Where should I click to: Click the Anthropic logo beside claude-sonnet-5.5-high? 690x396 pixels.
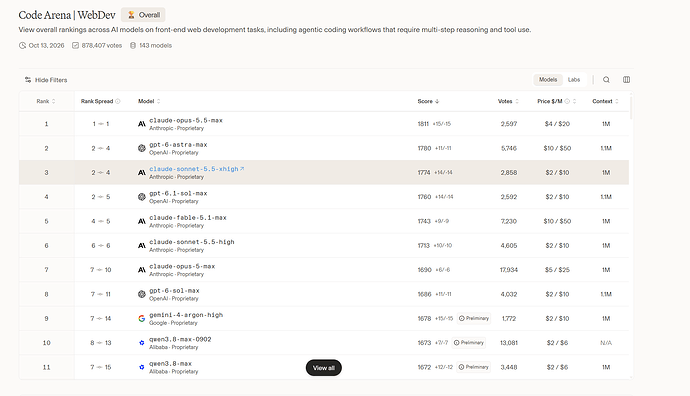click(x=142, y=246)
